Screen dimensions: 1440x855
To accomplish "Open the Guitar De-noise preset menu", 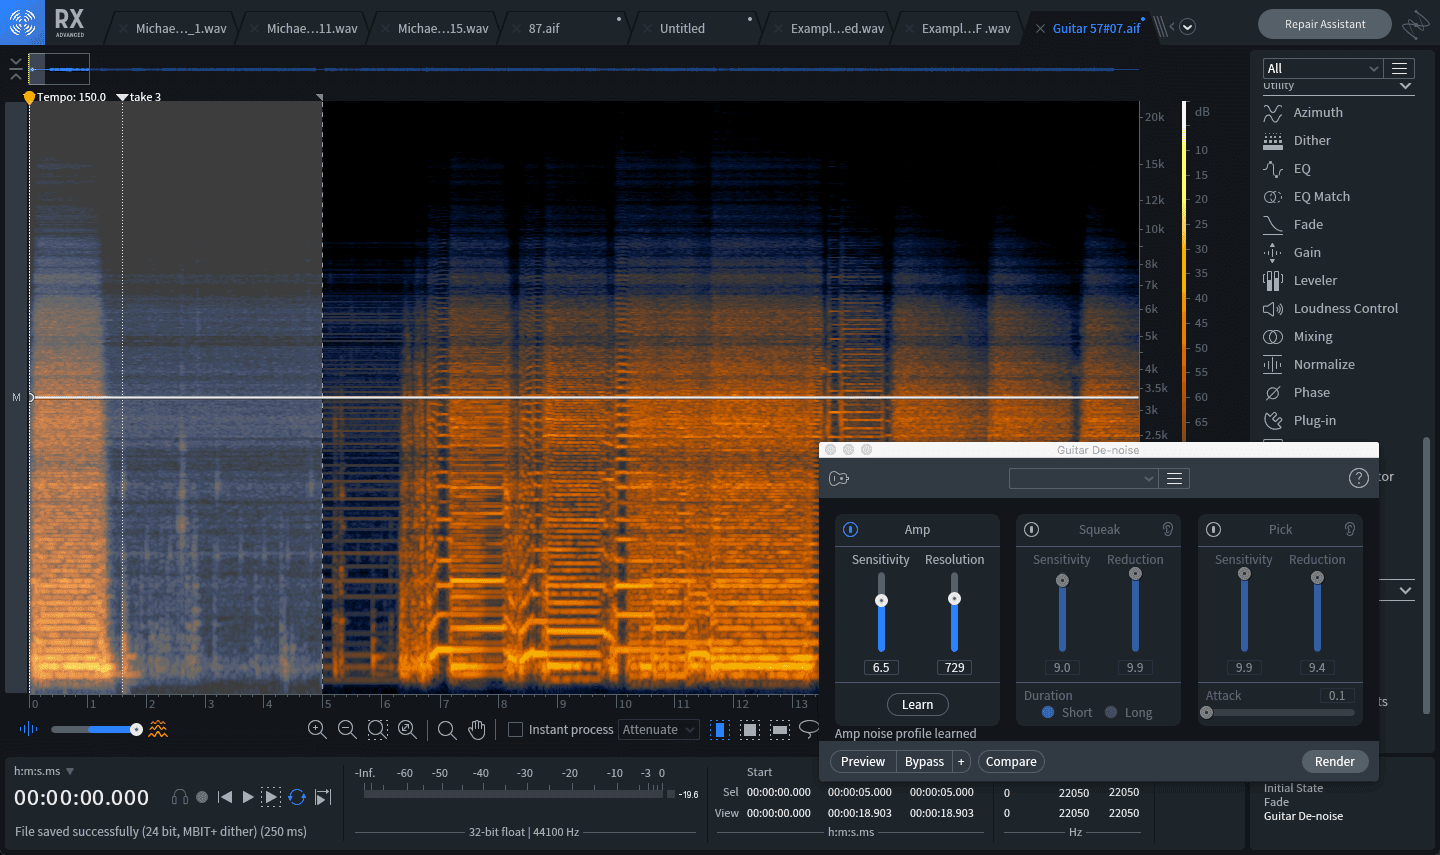I will 1175,479.
